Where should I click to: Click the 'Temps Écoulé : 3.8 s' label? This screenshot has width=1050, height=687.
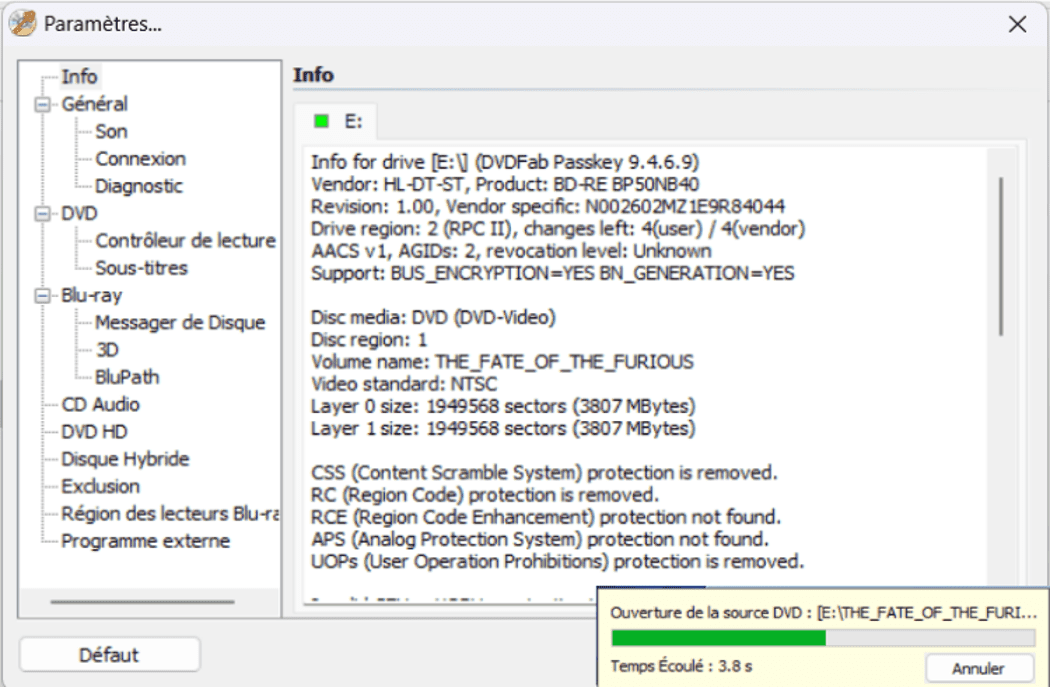coord(681,666)
